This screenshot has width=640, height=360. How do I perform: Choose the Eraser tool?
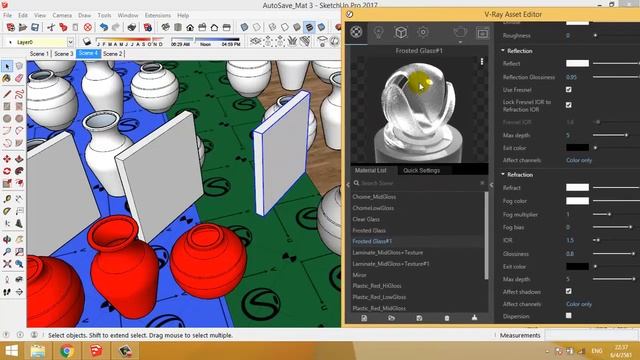19,79
